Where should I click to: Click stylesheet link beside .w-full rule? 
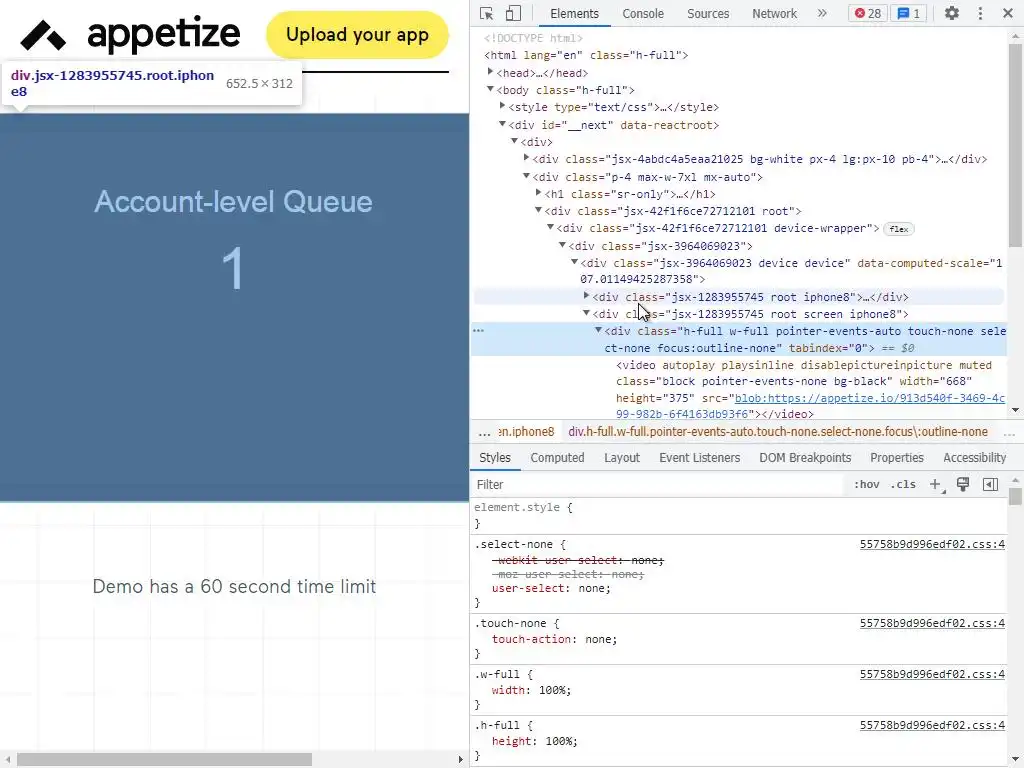click(932, 674)
